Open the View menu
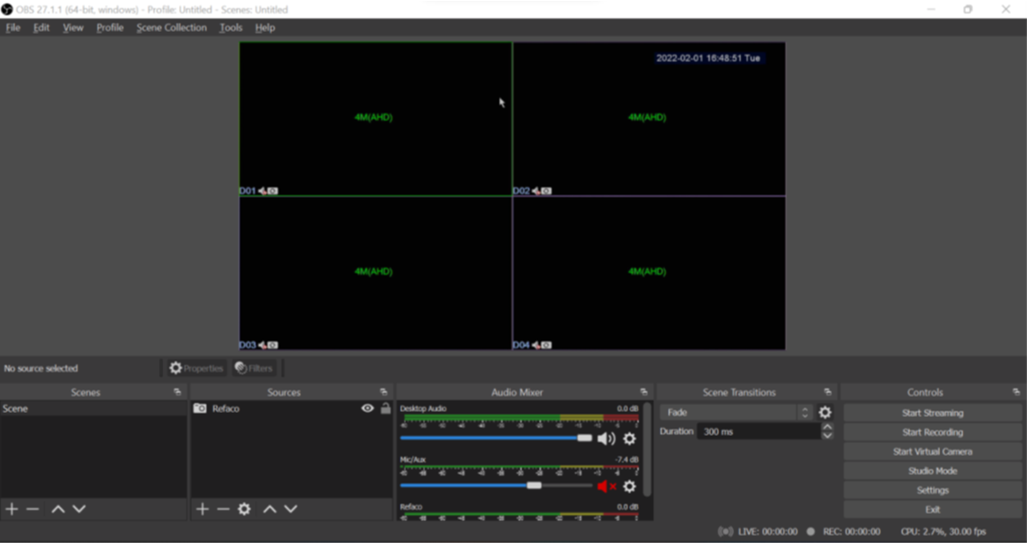1027x544 pixels. point(73,27)
